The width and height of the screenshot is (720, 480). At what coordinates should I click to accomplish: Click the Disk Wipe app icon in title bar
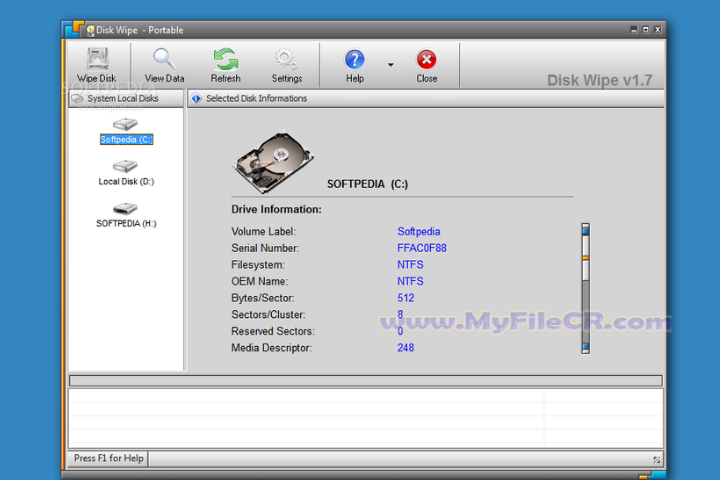[x=90, y=30]
